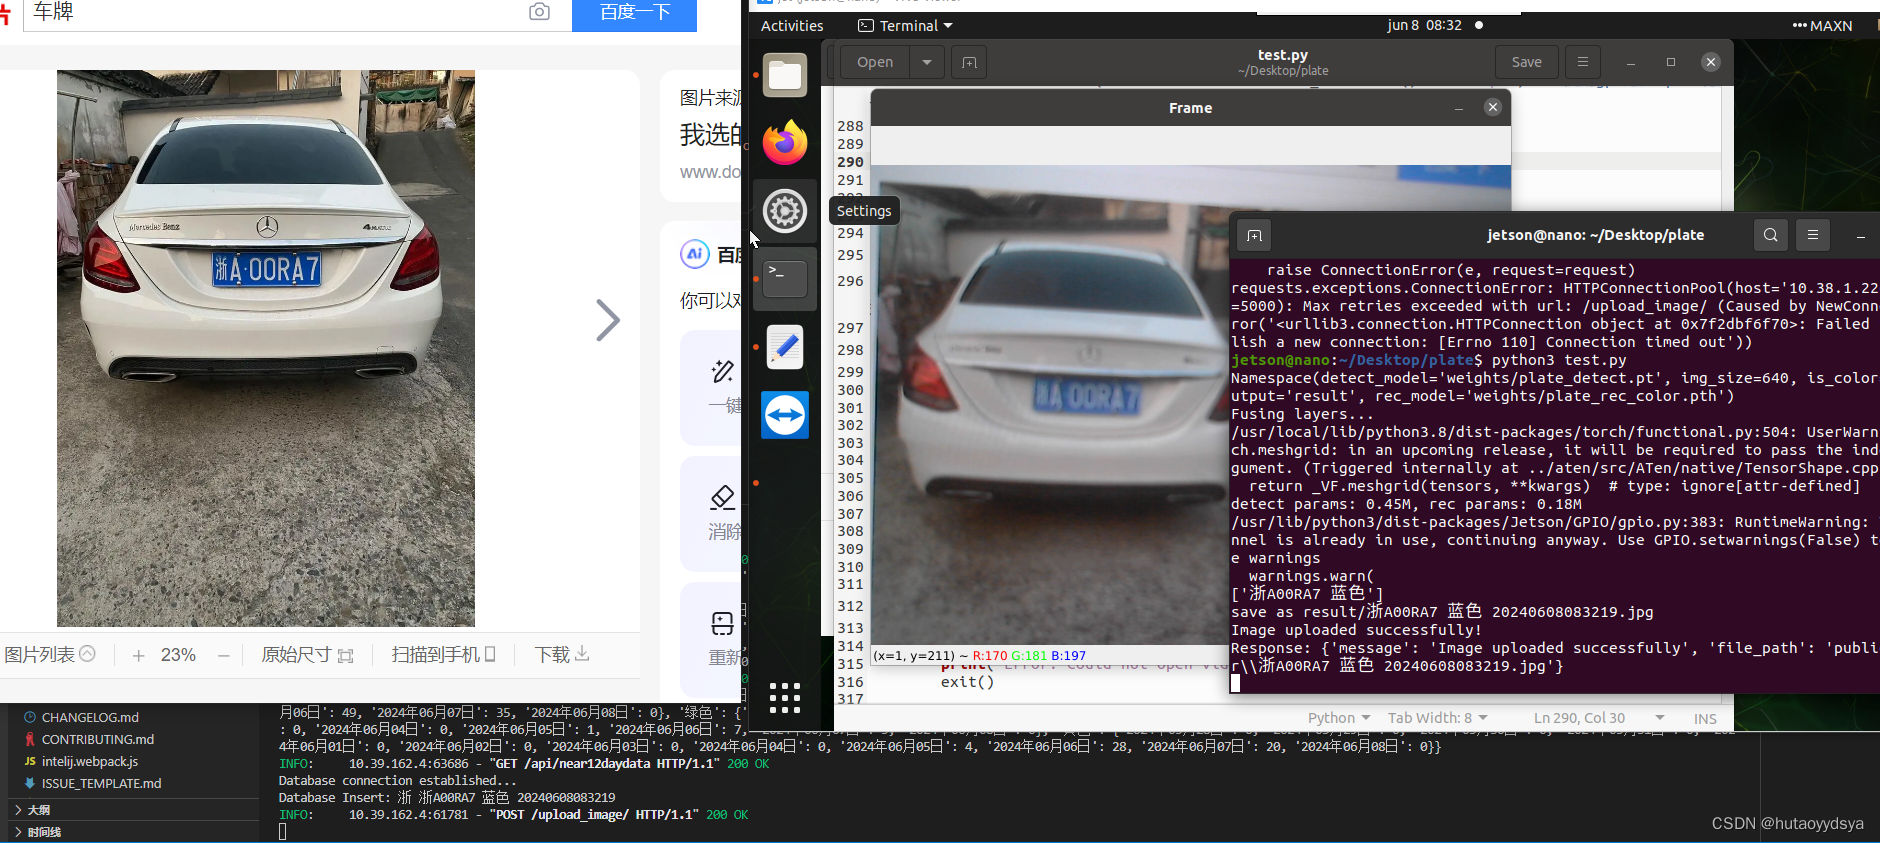Open CONTRIBUTING.md in the file explorer
Viewport: 1880px width, 843px height.
point(98,739)
